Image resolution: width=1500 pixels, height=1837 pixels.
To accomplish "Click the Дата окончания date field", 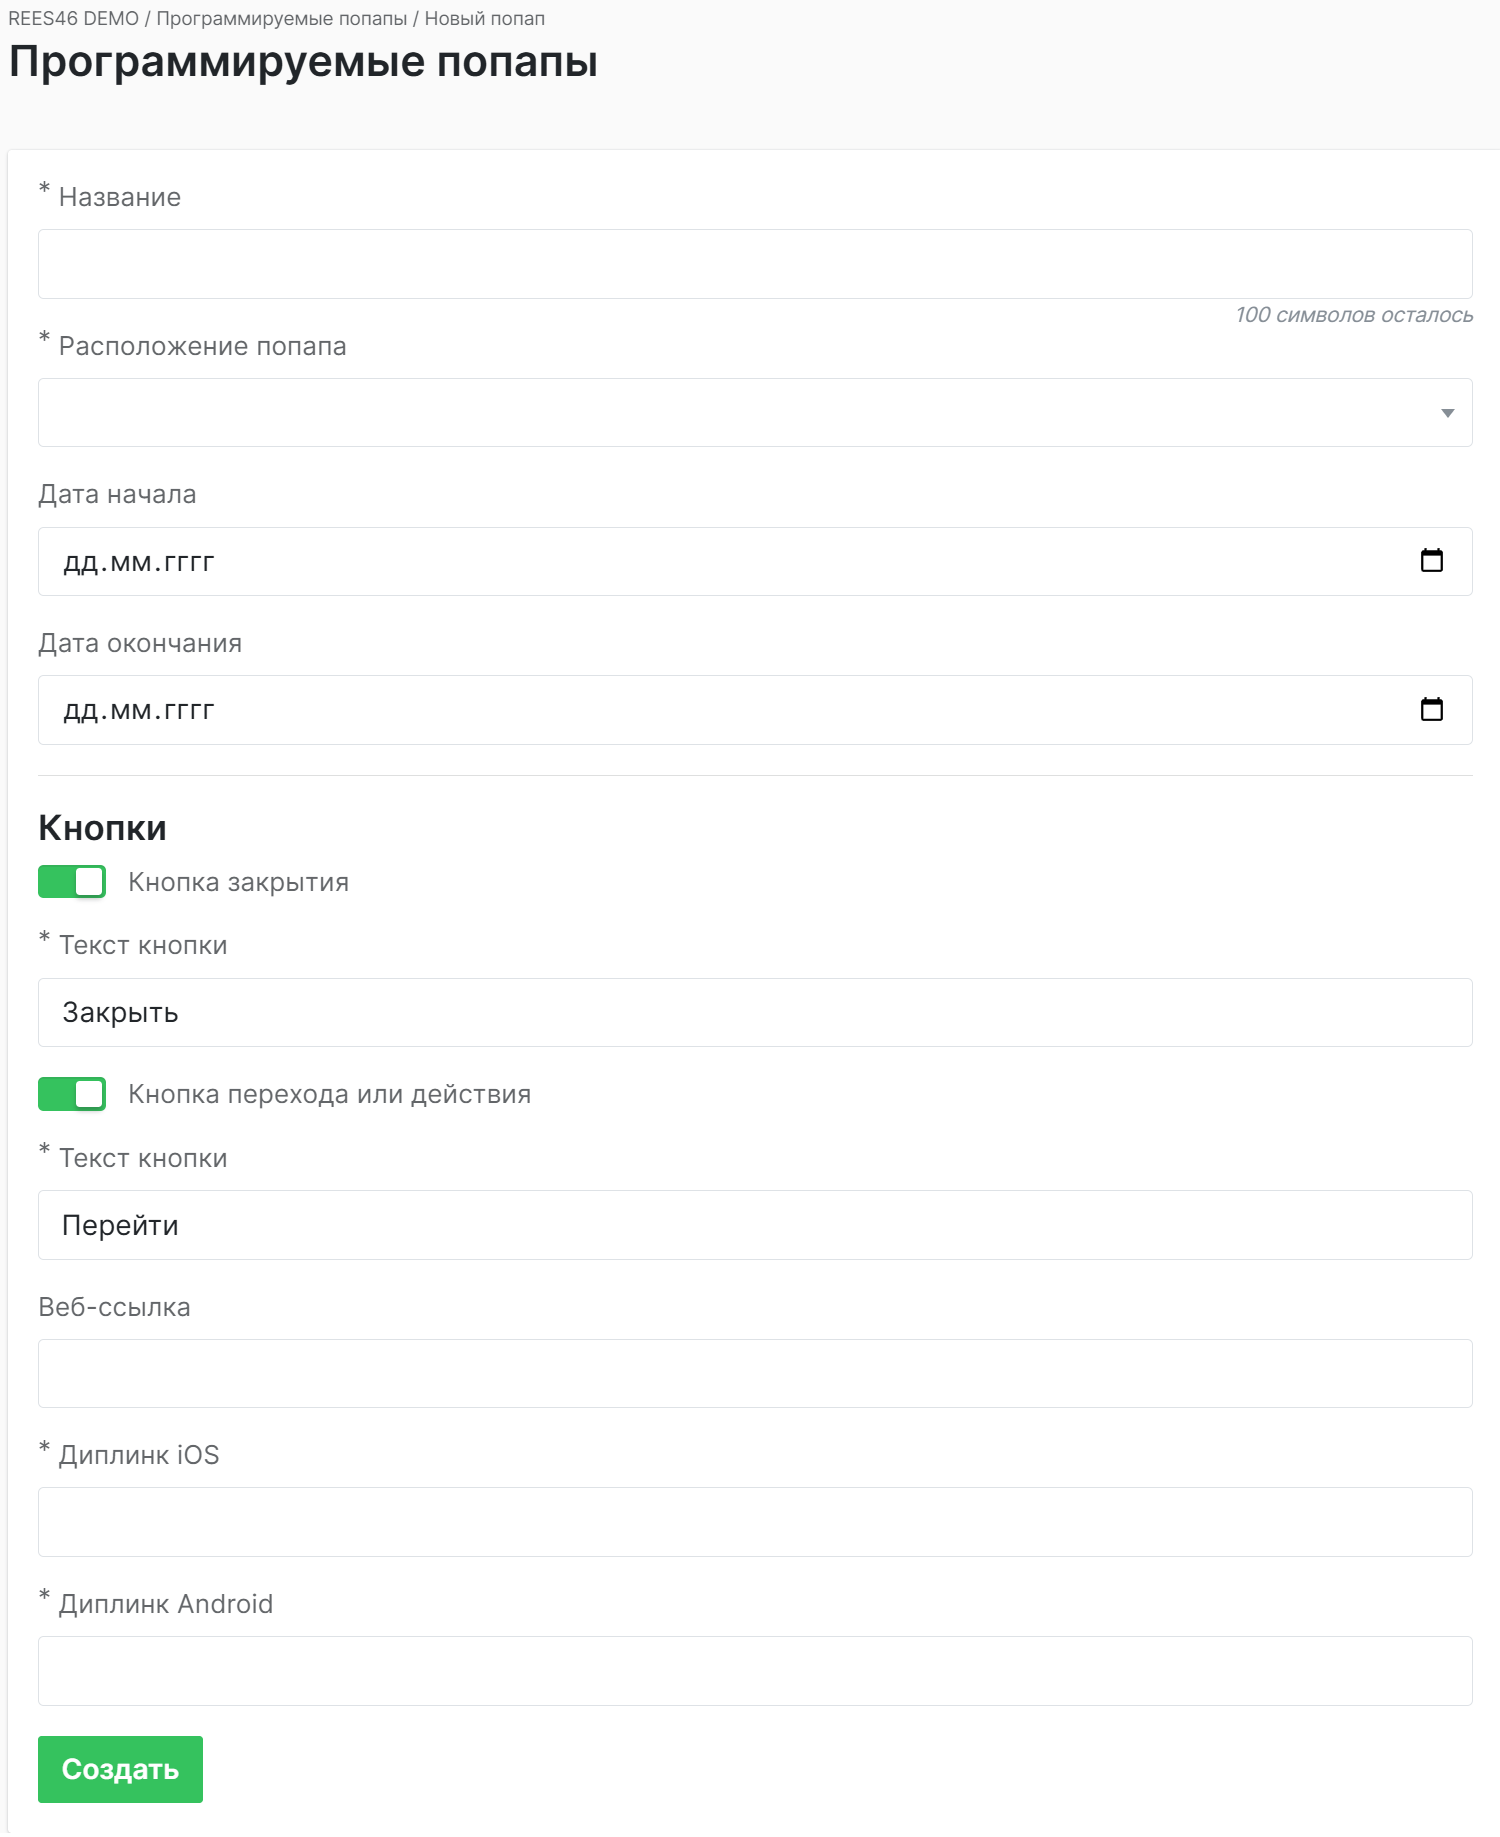I will pos(700,710).
